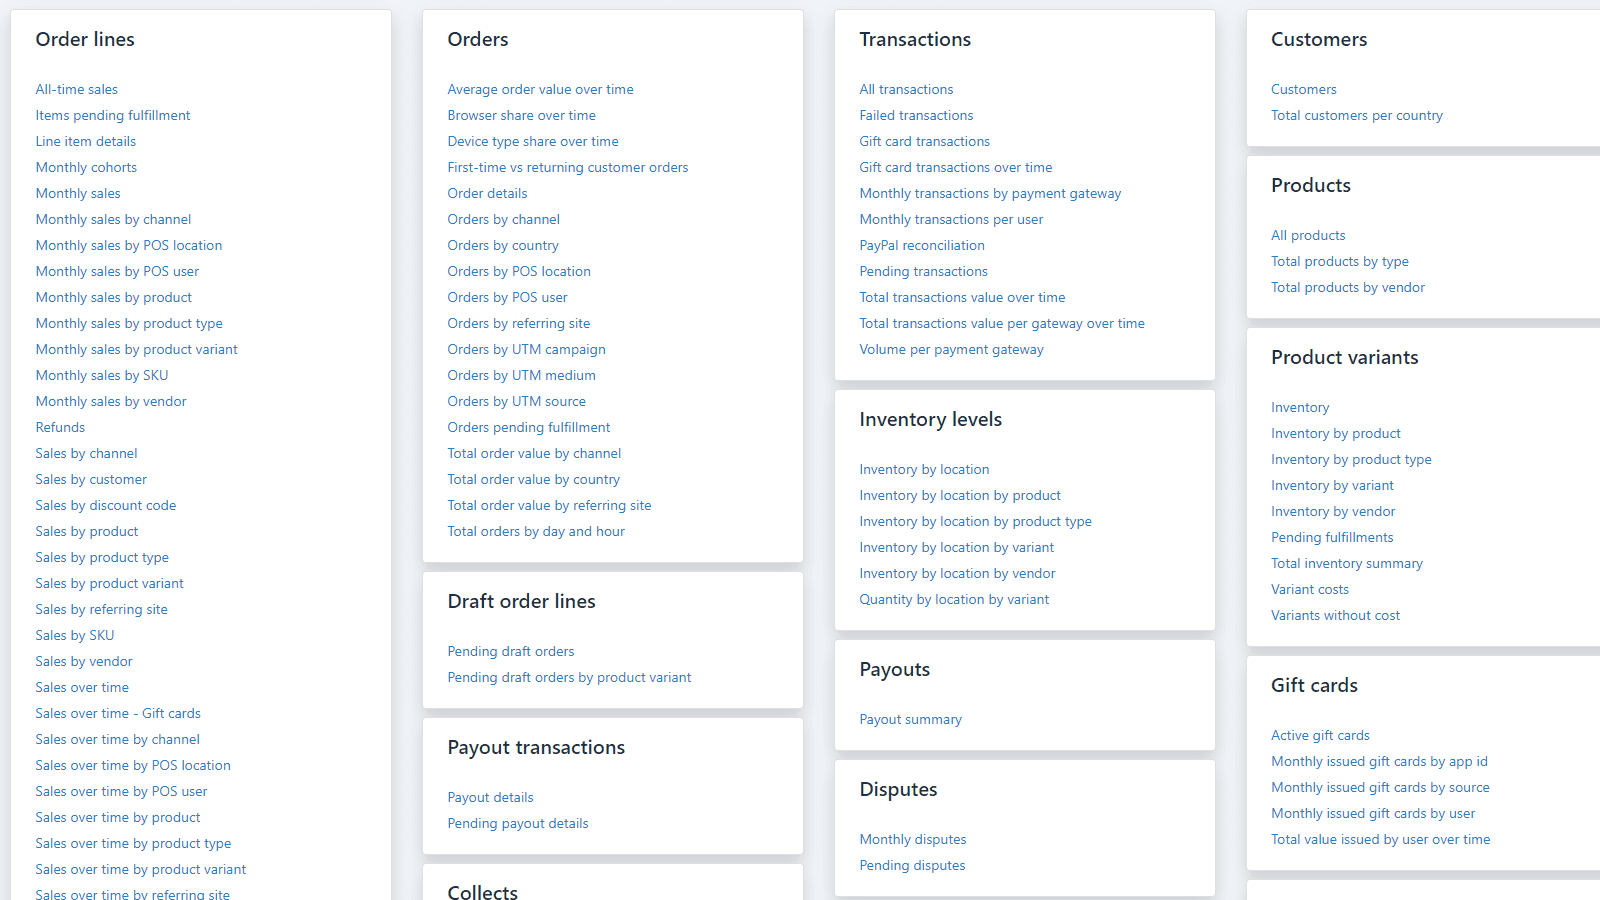Check Total orders by day and hour
Screen dimensions: 1600x900
[x=536, y=531]
